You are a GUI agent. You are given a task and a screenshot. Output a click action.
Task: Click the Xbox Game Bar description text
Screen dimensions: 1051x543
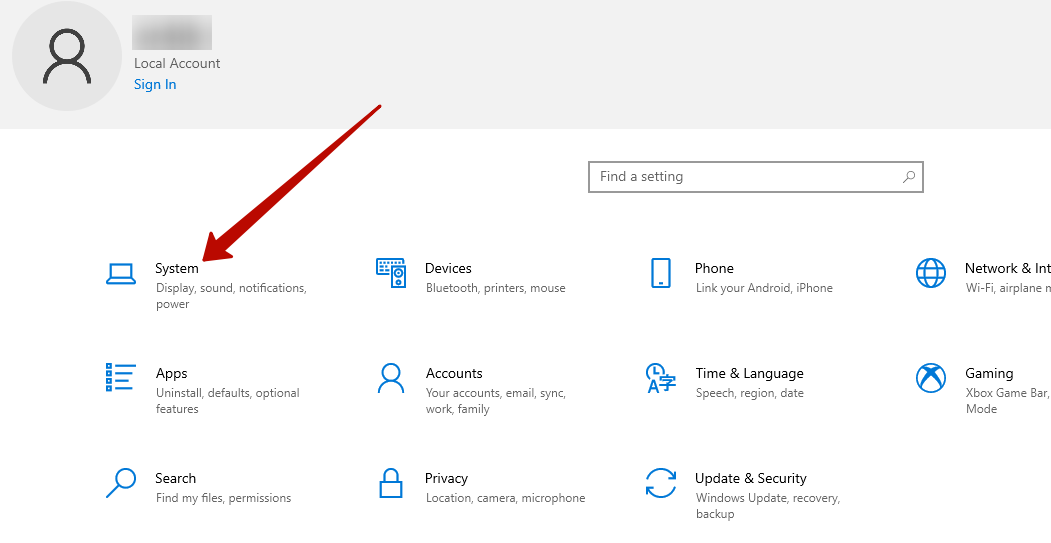(x=1008, y=401)
